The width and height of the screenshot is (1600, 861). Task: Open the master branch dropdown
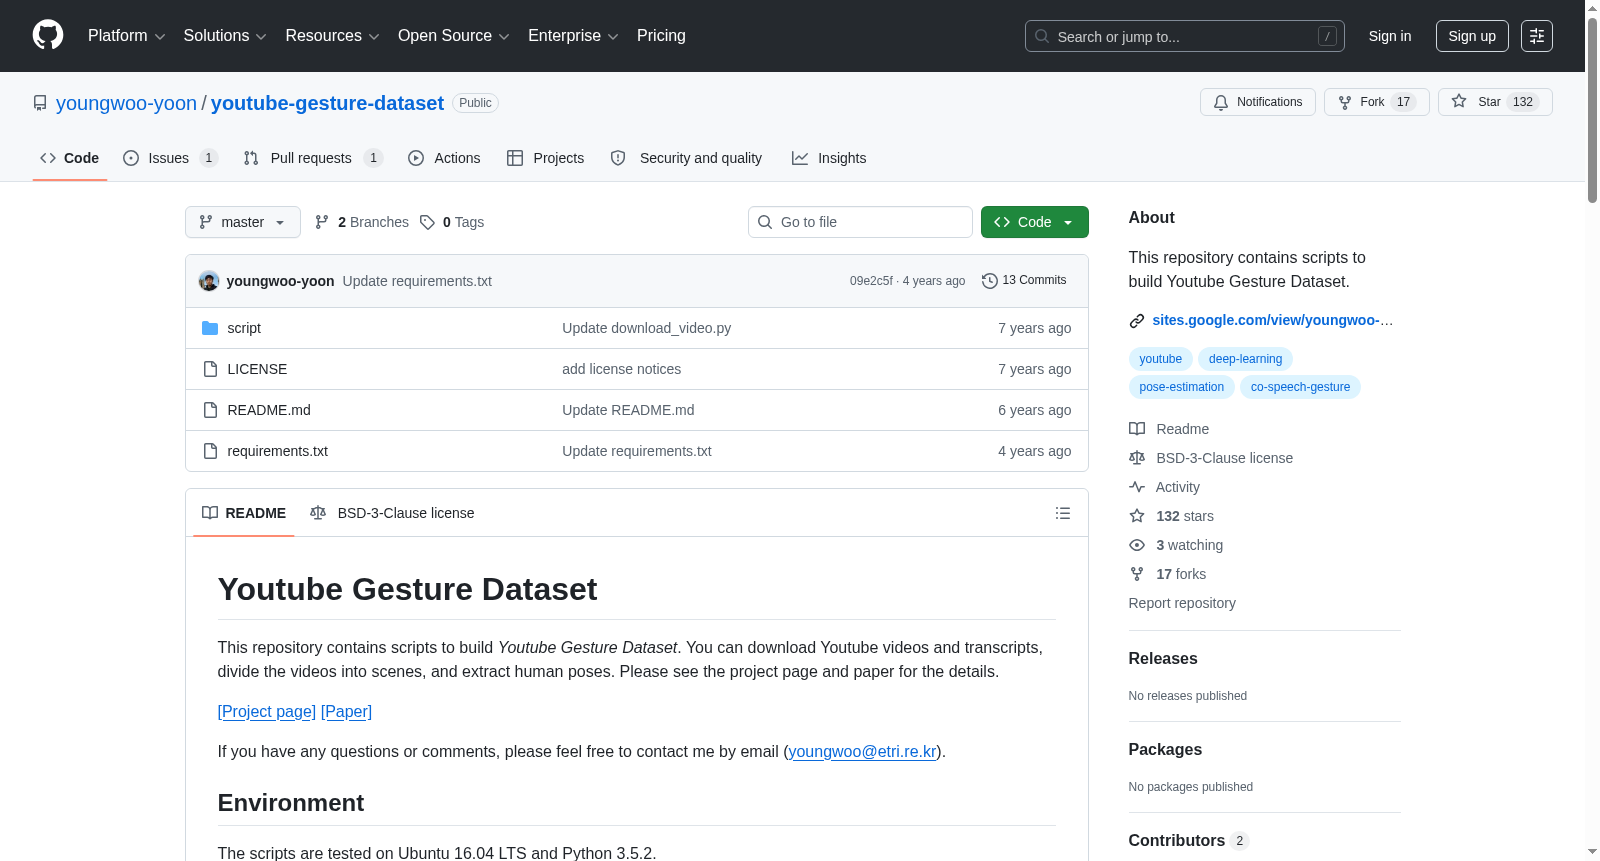point(243,222)
